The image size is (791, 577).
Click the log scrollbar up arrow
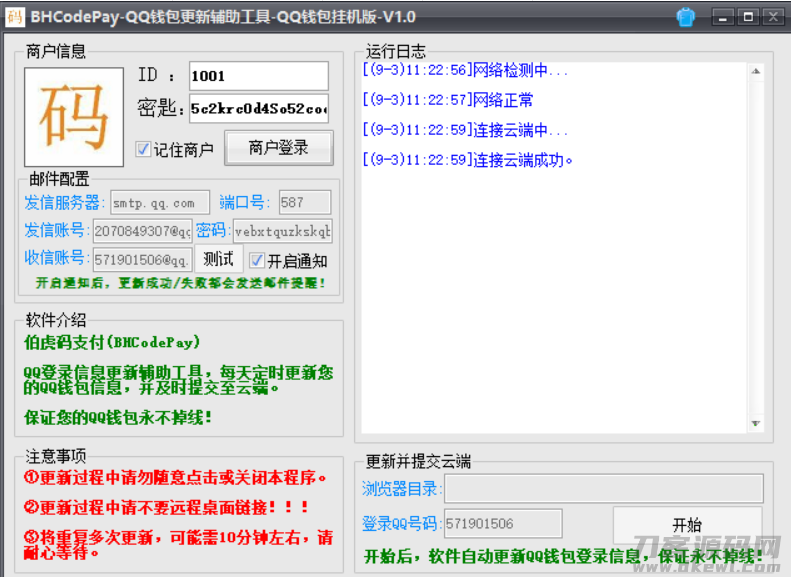(755, 71)
